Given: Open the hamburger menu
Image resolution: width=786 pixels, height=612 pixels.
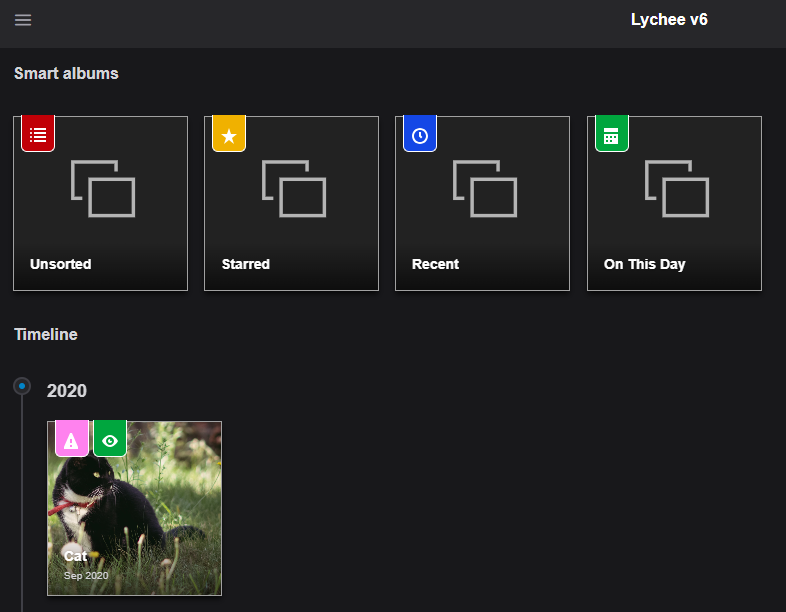Looking at the screenshot, I should pos(23,20).
